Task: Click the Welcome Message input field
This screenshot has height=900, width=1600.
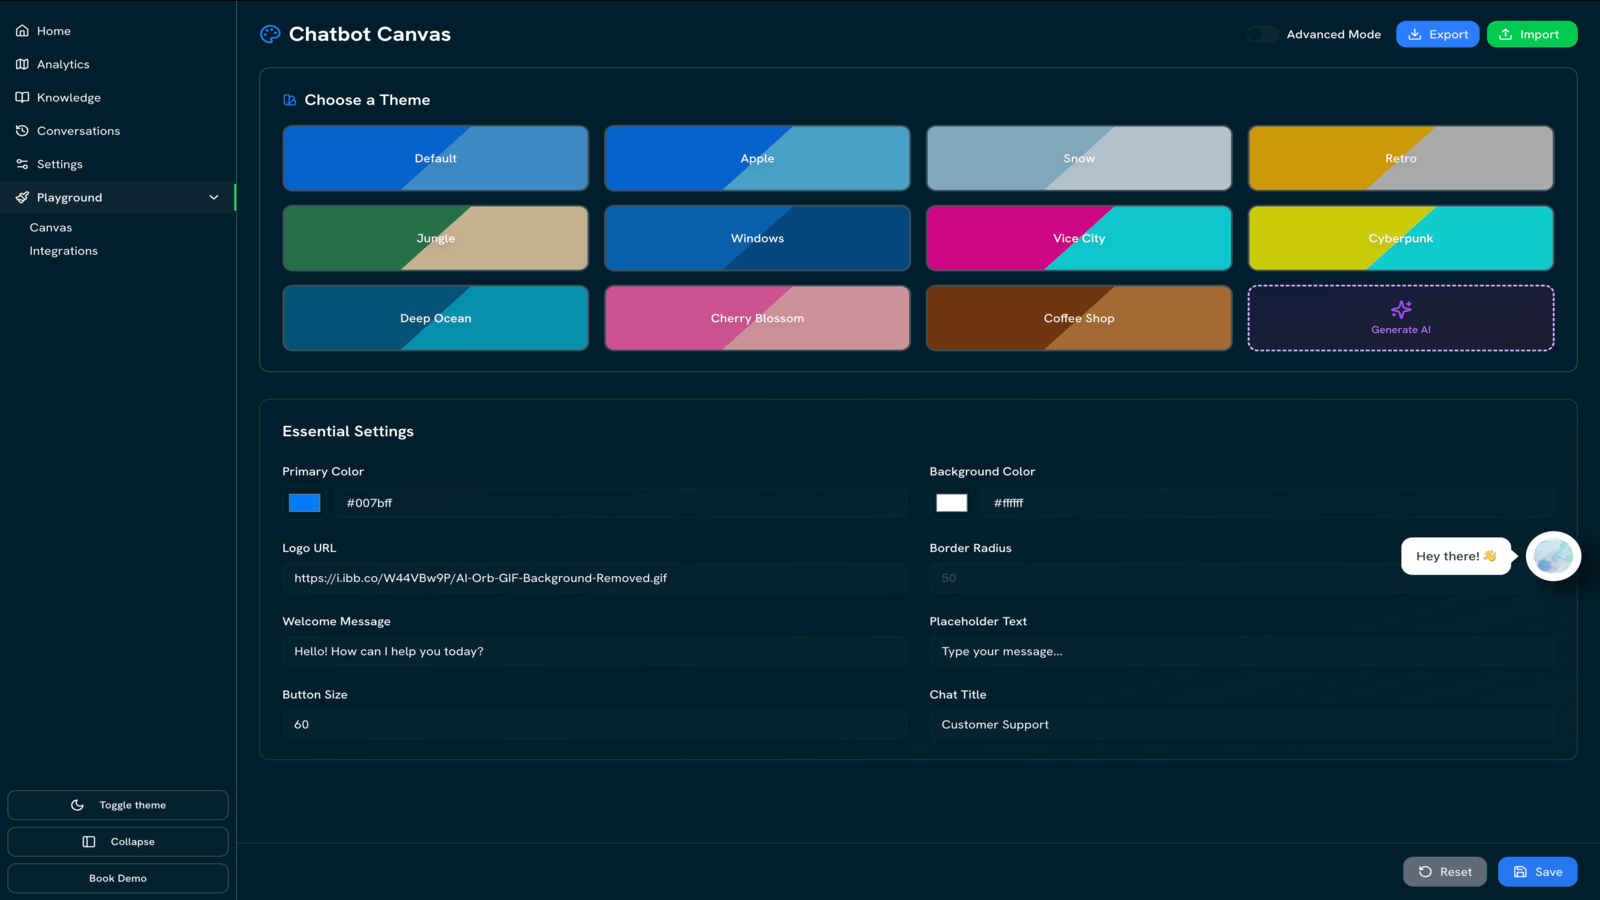Action: click(594, 650)
